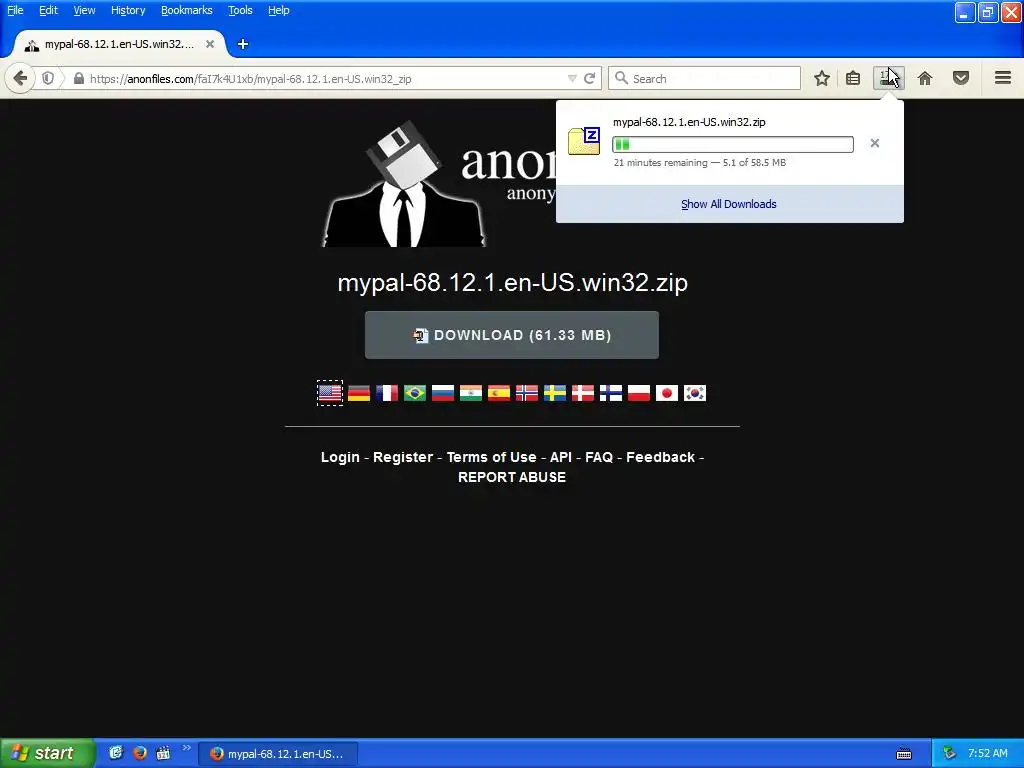Click the 7:52 AM clock
Image resolution: width=1024 pixels, height=768 pixels.
click(987, 753)
